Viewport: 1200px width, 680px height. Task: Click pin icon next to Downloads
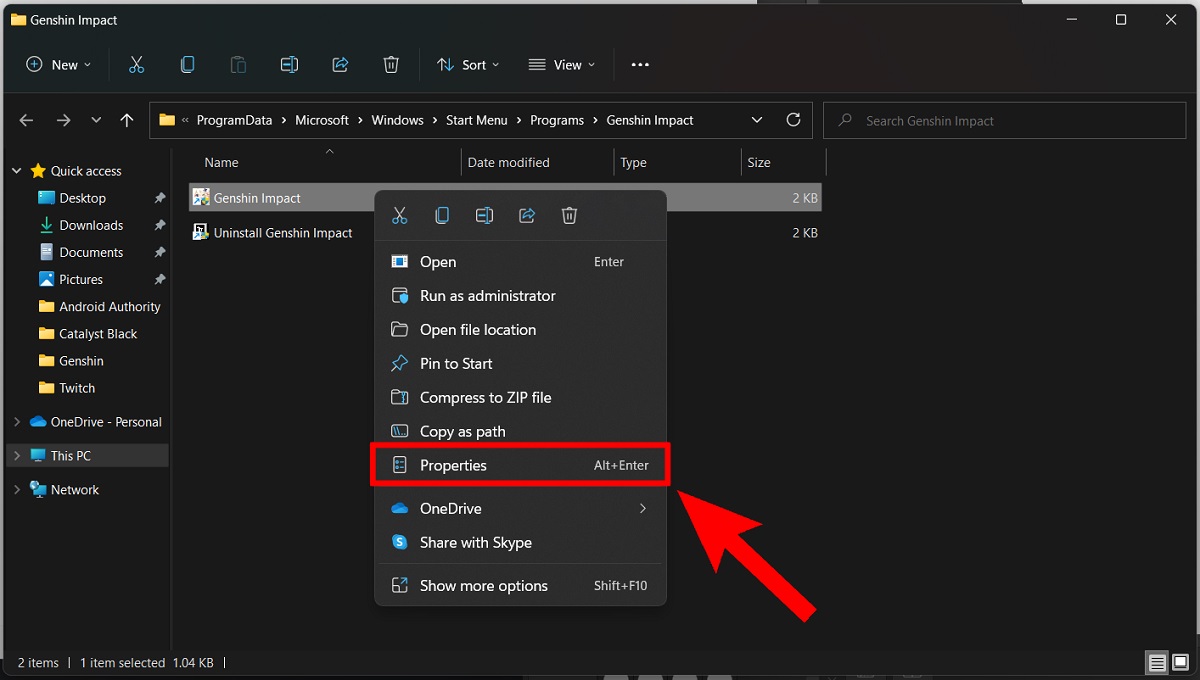159,225
